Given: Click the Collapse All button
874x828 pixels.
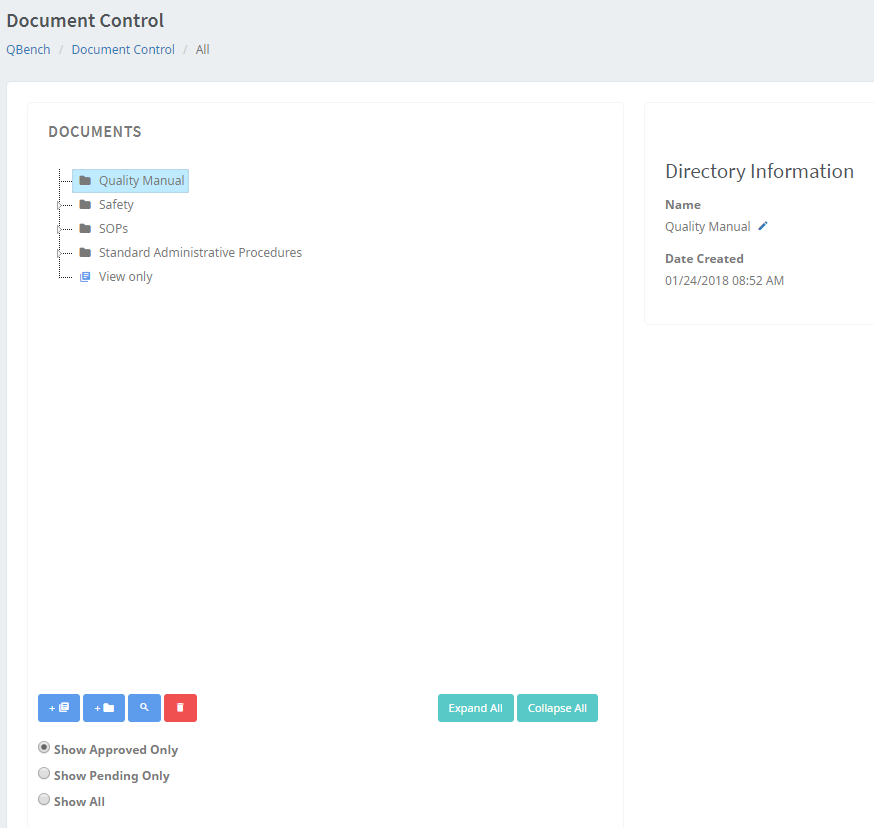Looking at the screenshot, I should [x=557, y=708].
